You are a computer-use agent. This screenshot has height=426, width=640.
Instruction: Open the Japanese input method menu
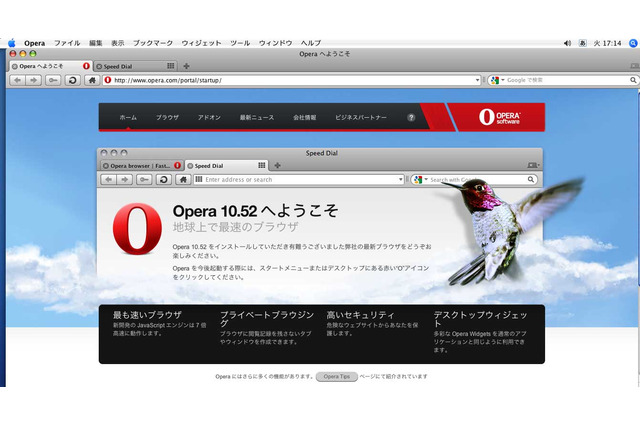pos(583,43)
